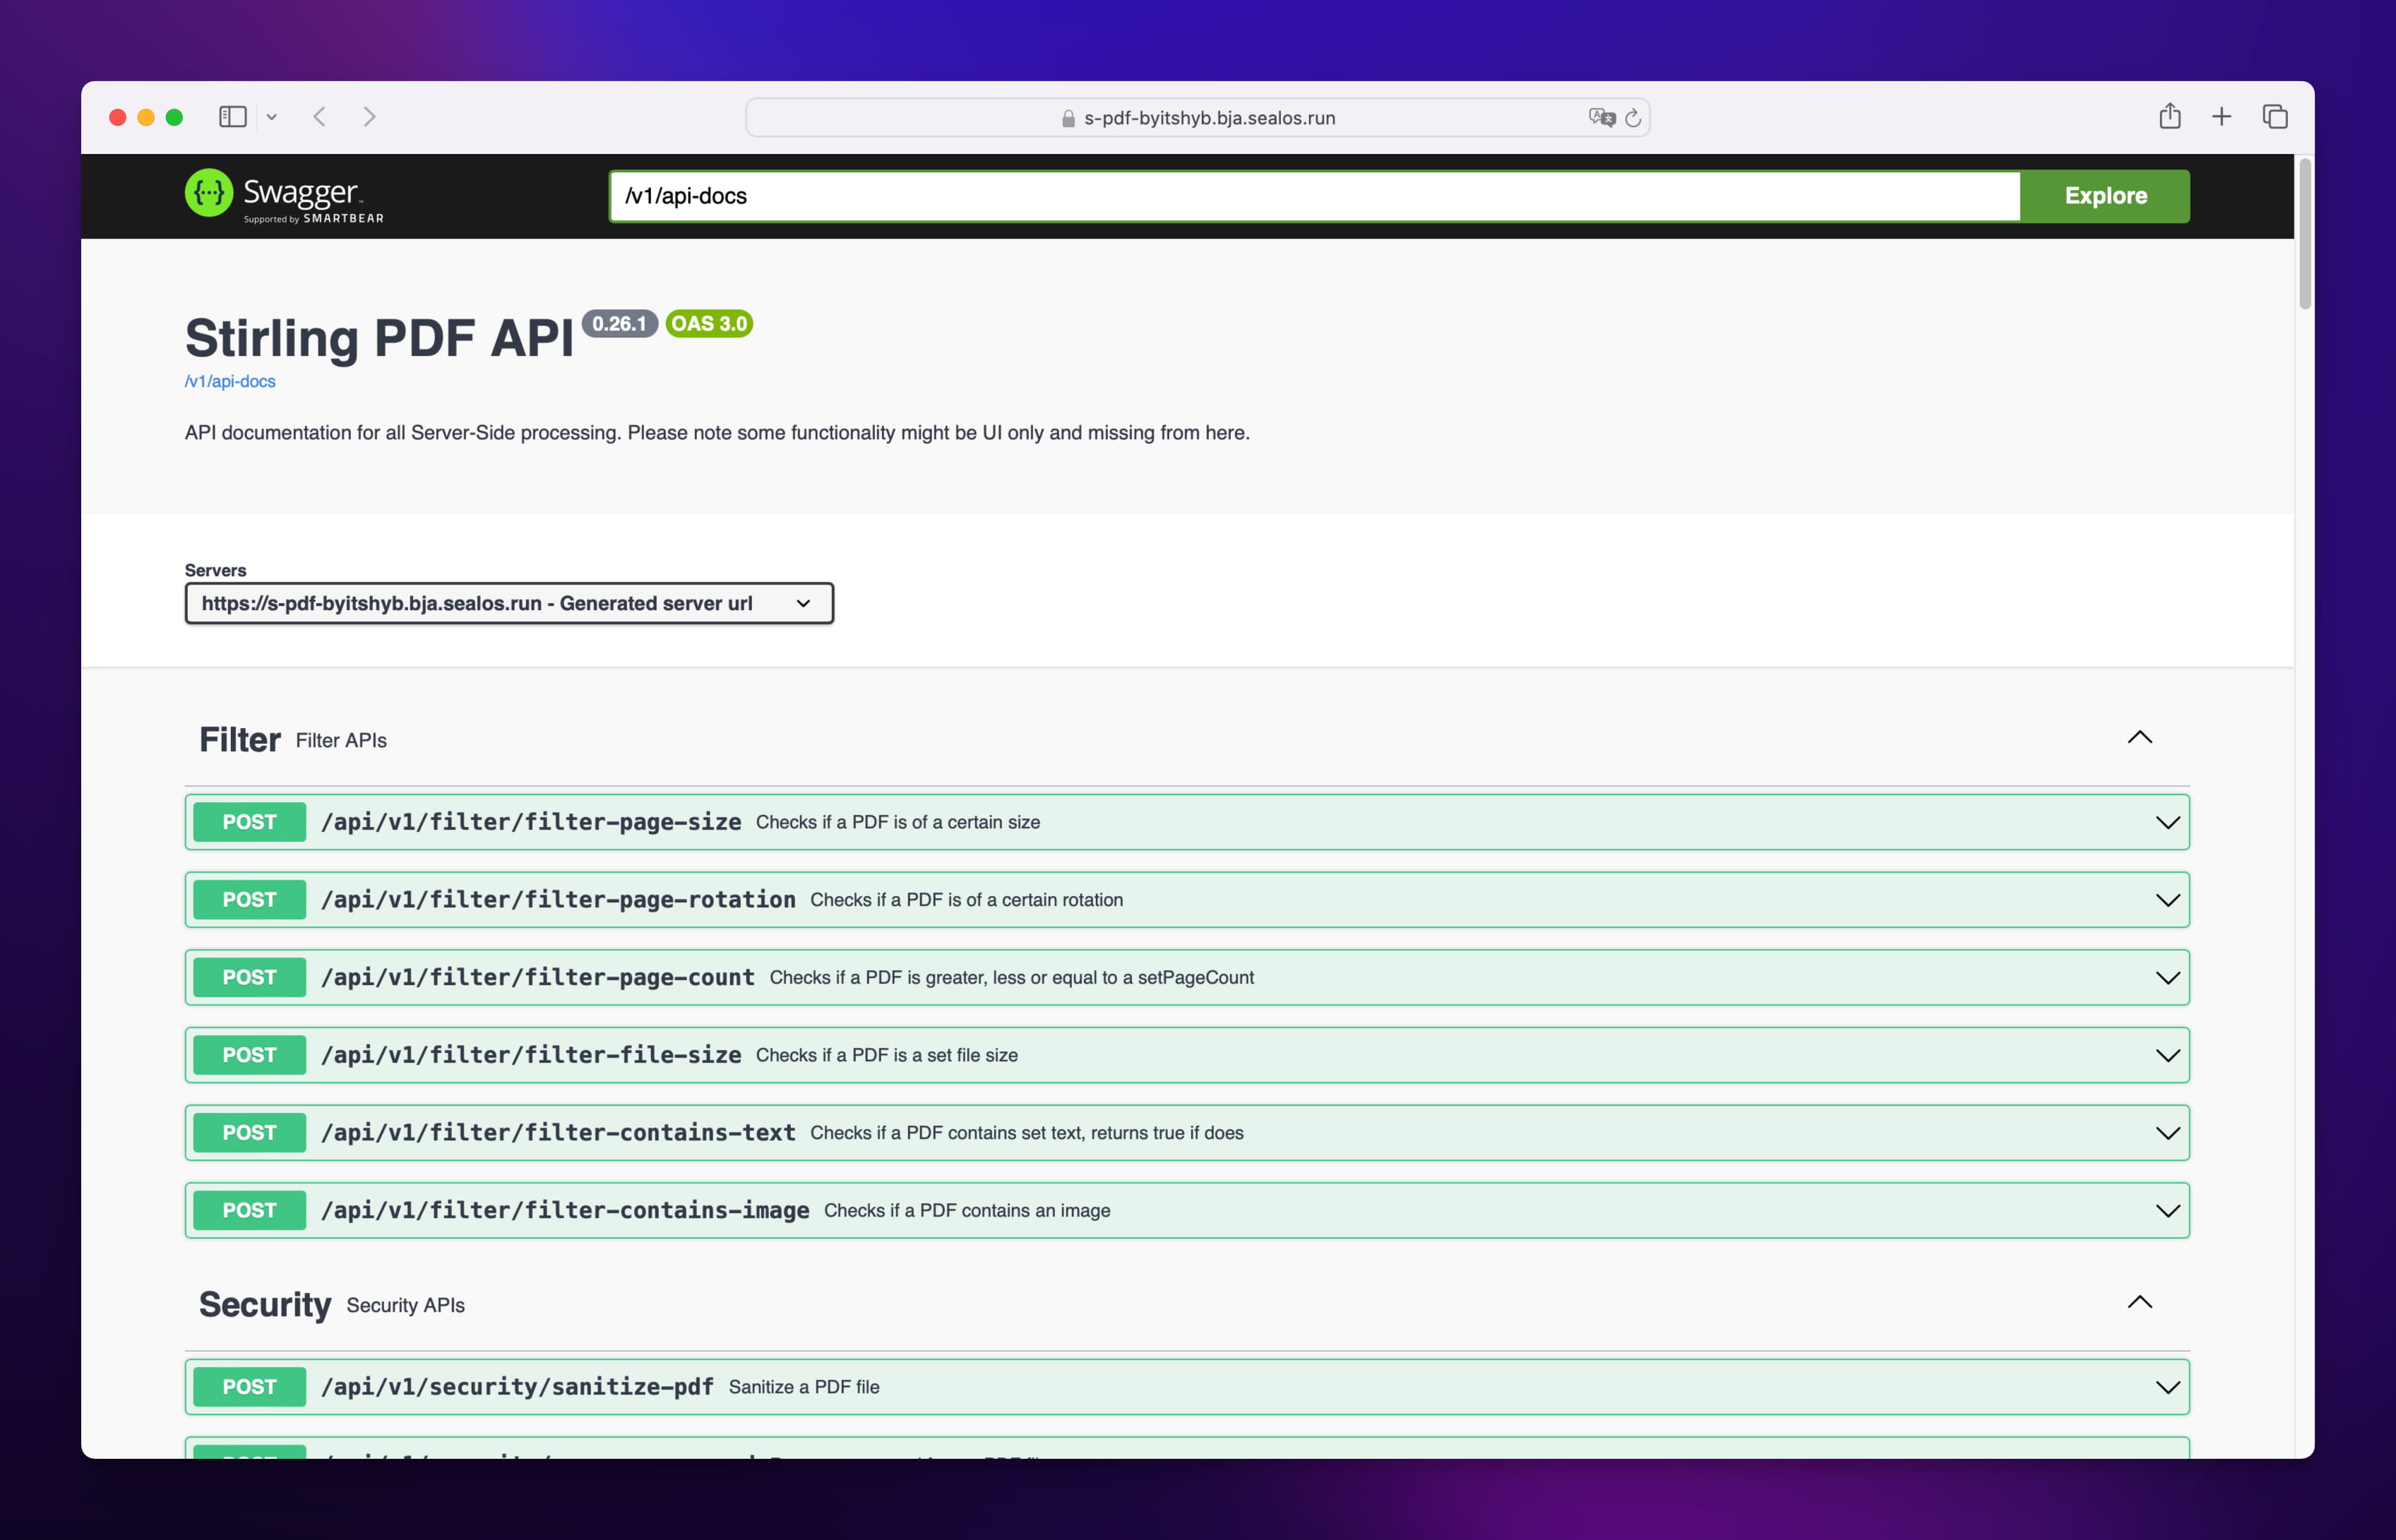This screenshot has height=1540, width=2396.
Task: Click the page vertical scrollbar thumb
Action: [x=2305, y=234]
